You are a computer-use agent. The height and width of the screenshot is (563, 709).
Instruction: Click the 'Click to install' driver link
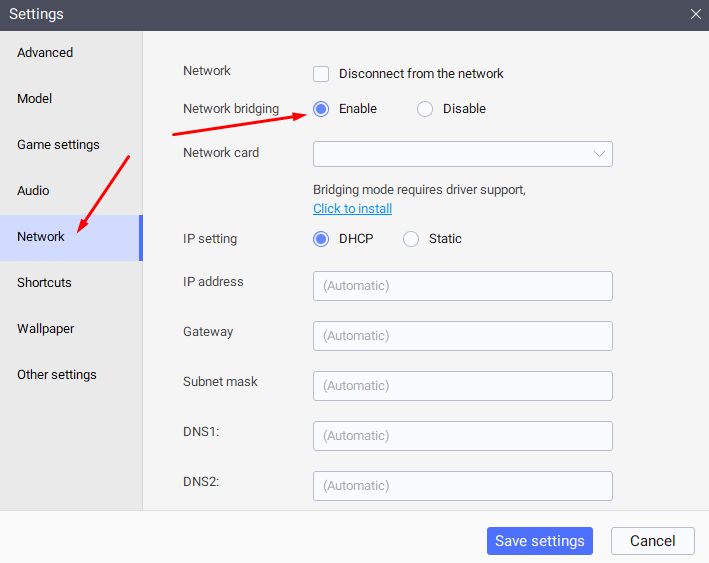(352, 208)
